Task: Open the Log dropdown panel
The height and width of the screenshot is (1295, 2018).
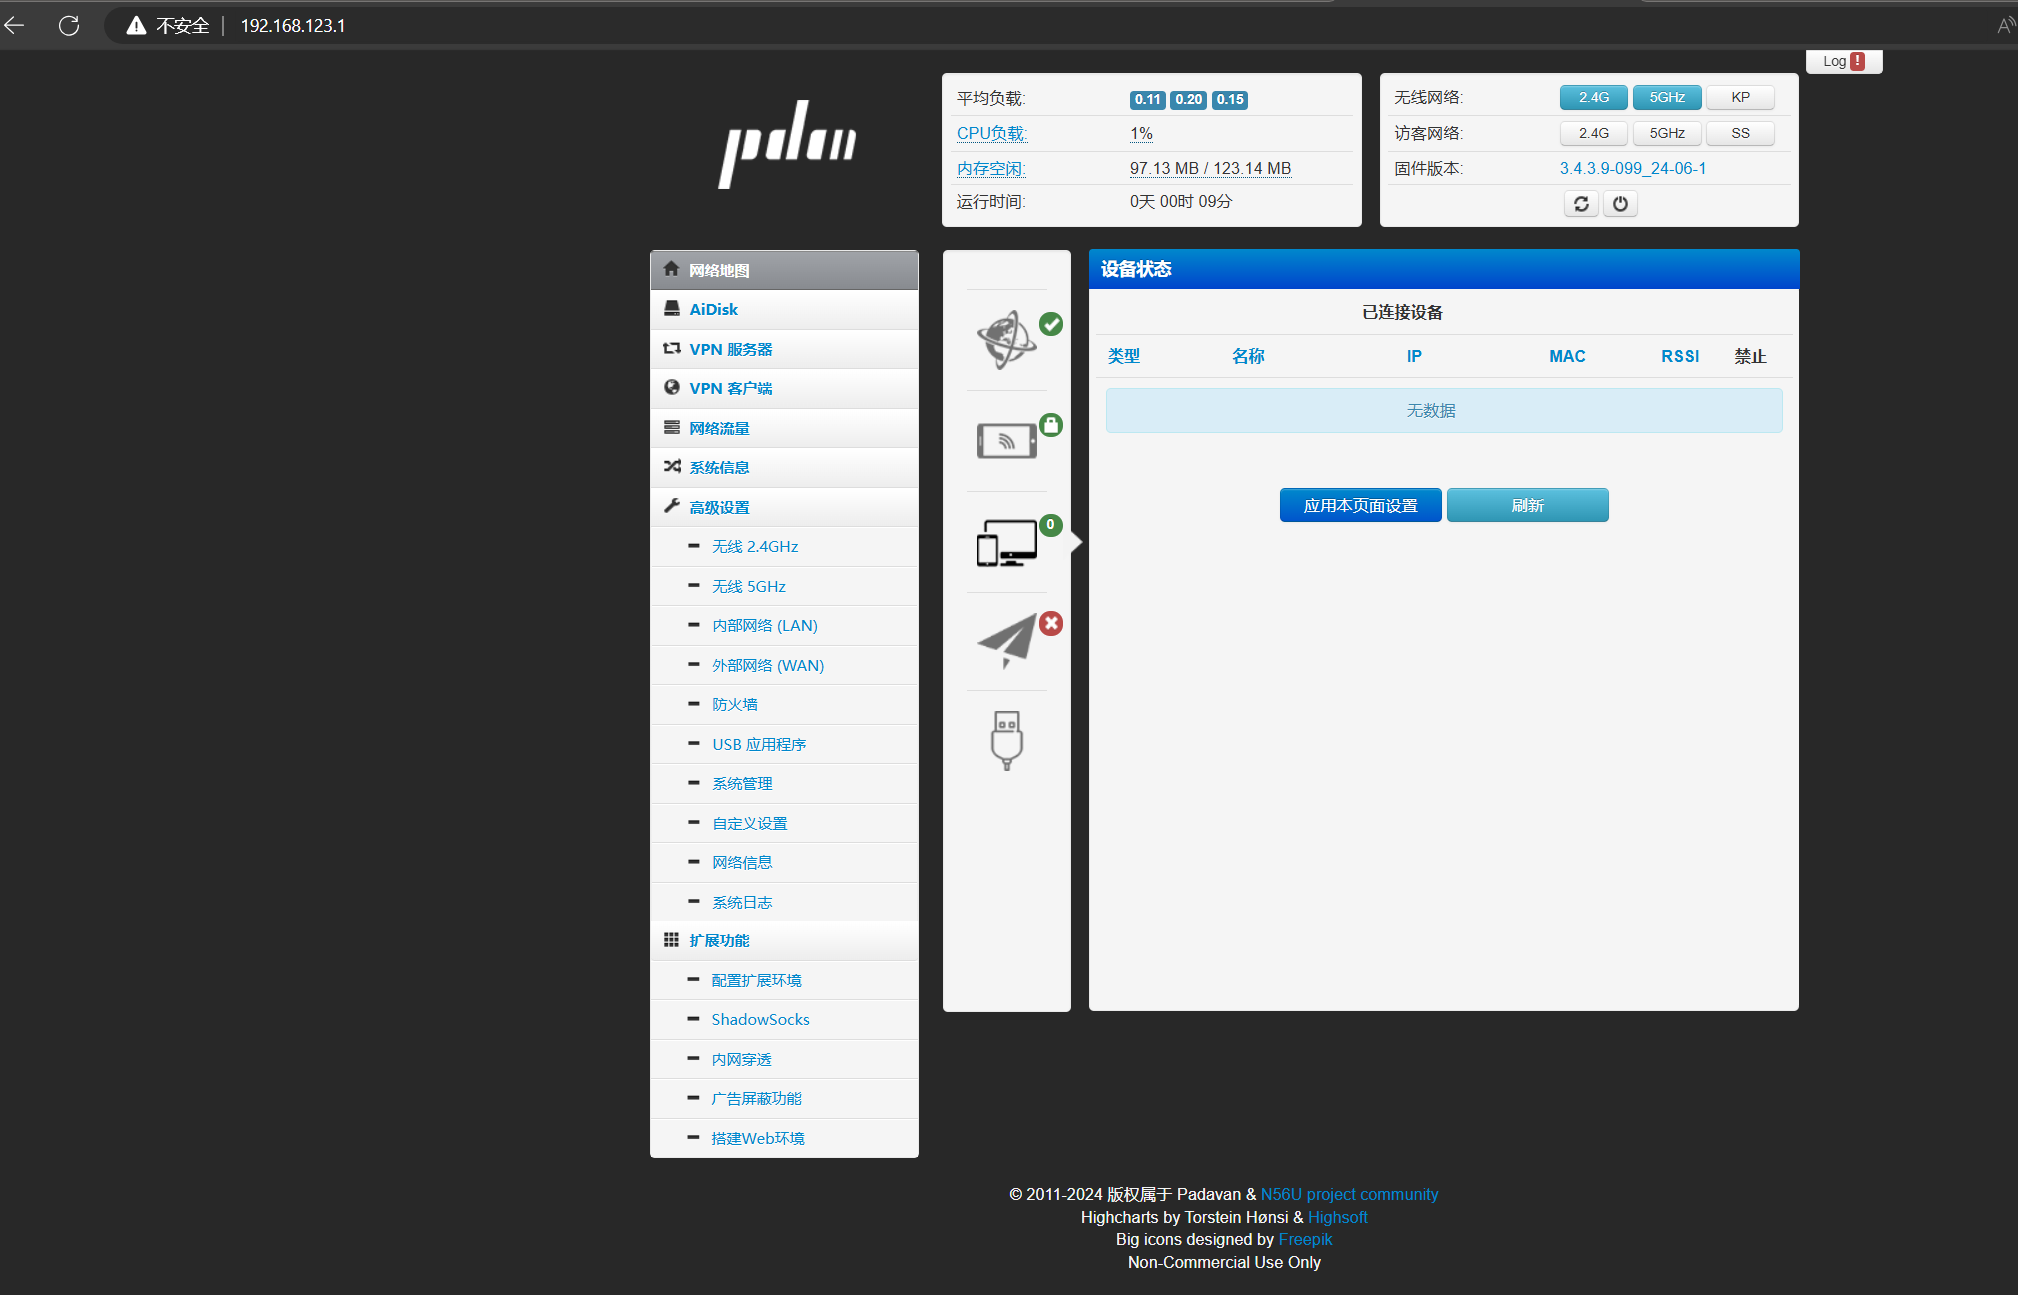Action: [x=1843, y=61]
